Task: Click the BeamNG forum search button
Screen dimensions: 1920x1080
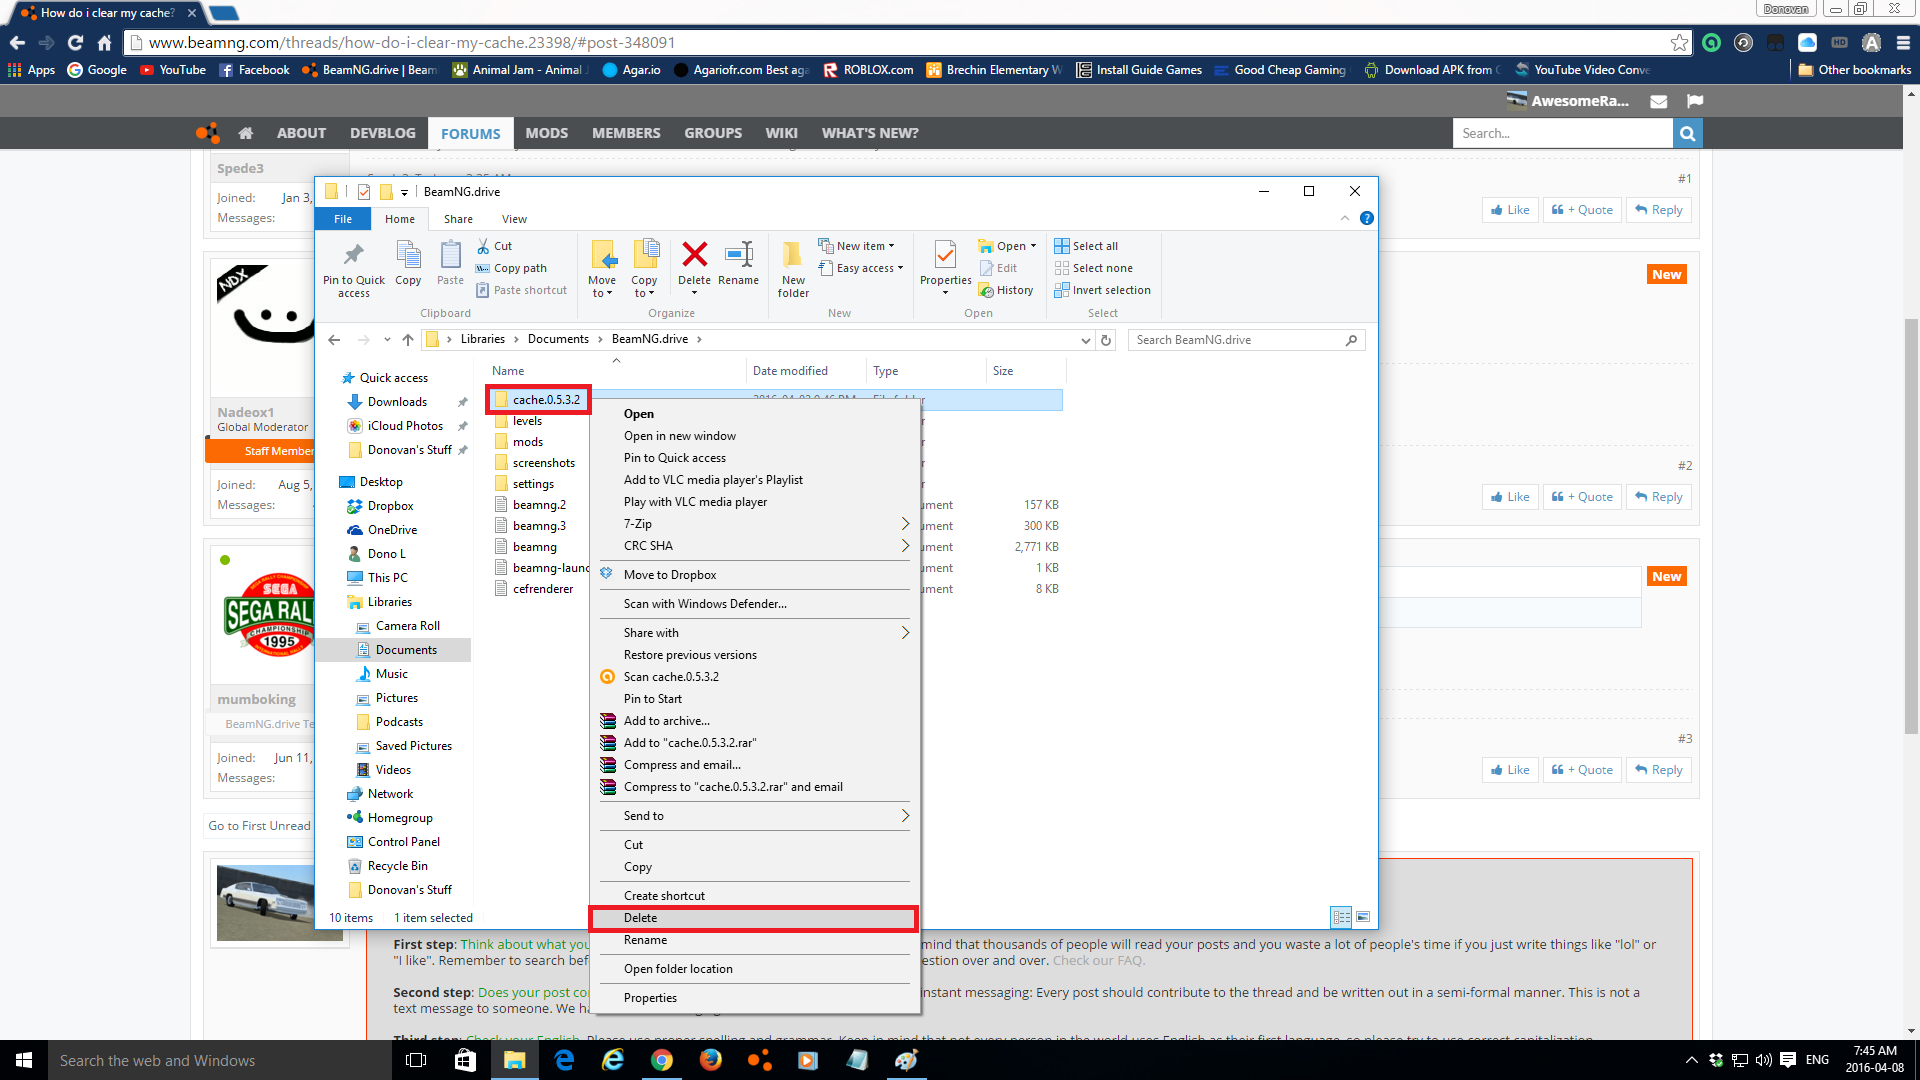Action: (x=1688, y=133)
